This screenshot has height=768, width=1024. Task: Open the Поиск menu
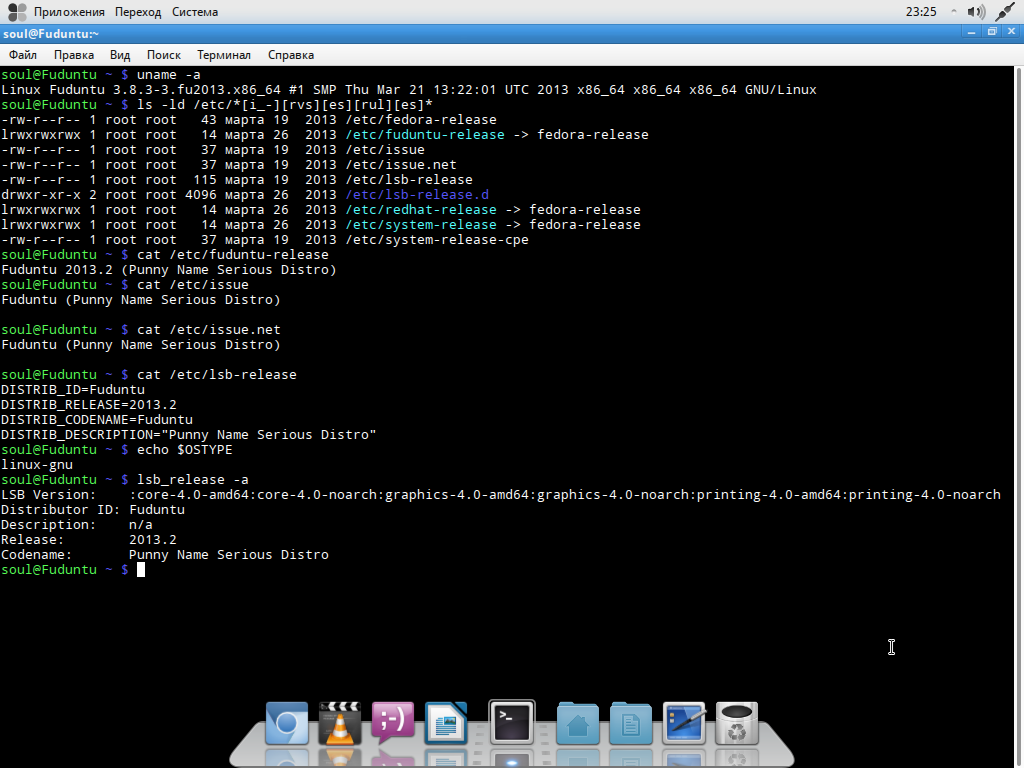(163, 55)
